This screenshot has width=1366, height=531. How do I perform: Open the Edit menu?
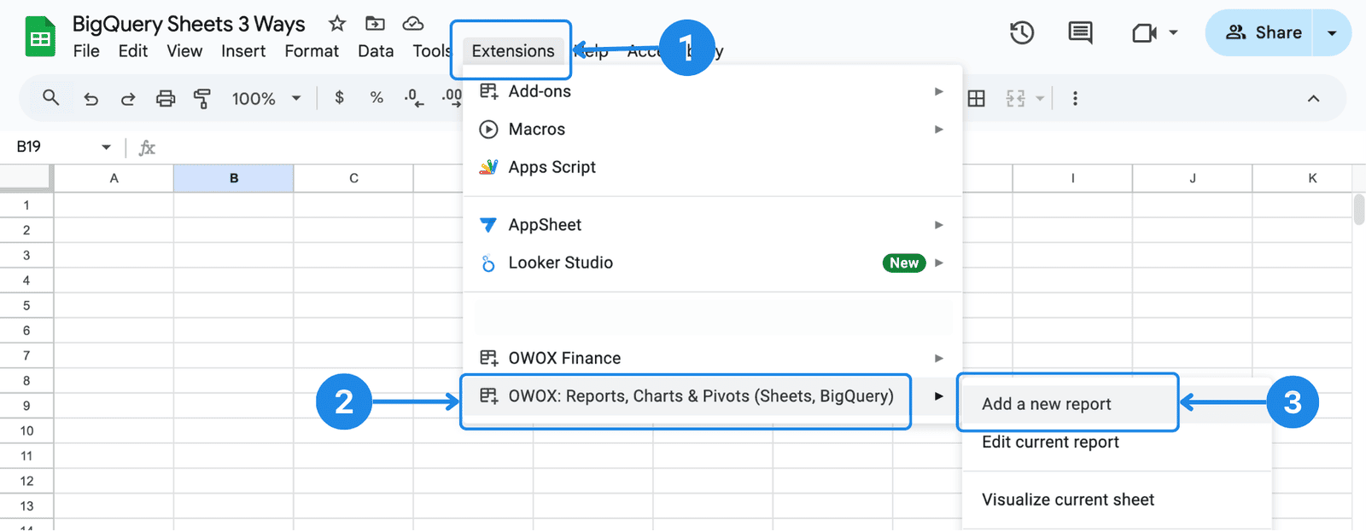[x=133, y=51]
